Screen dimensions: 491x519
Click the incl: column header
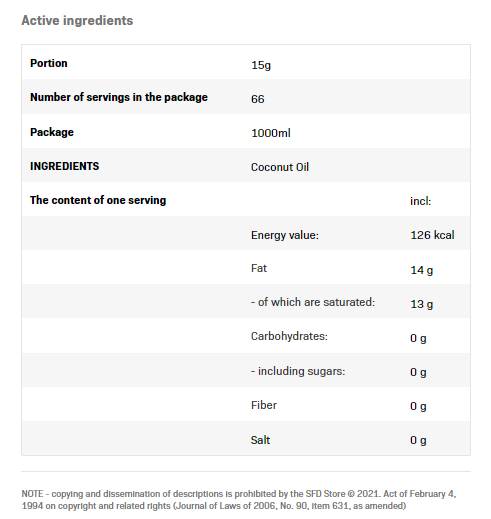(420, 201)
